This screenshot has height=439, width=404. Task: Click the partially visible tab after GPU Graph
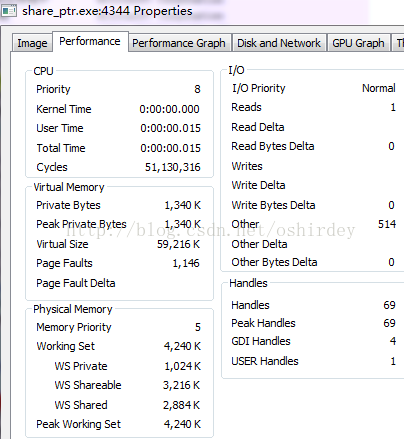[x=398, y=43]
